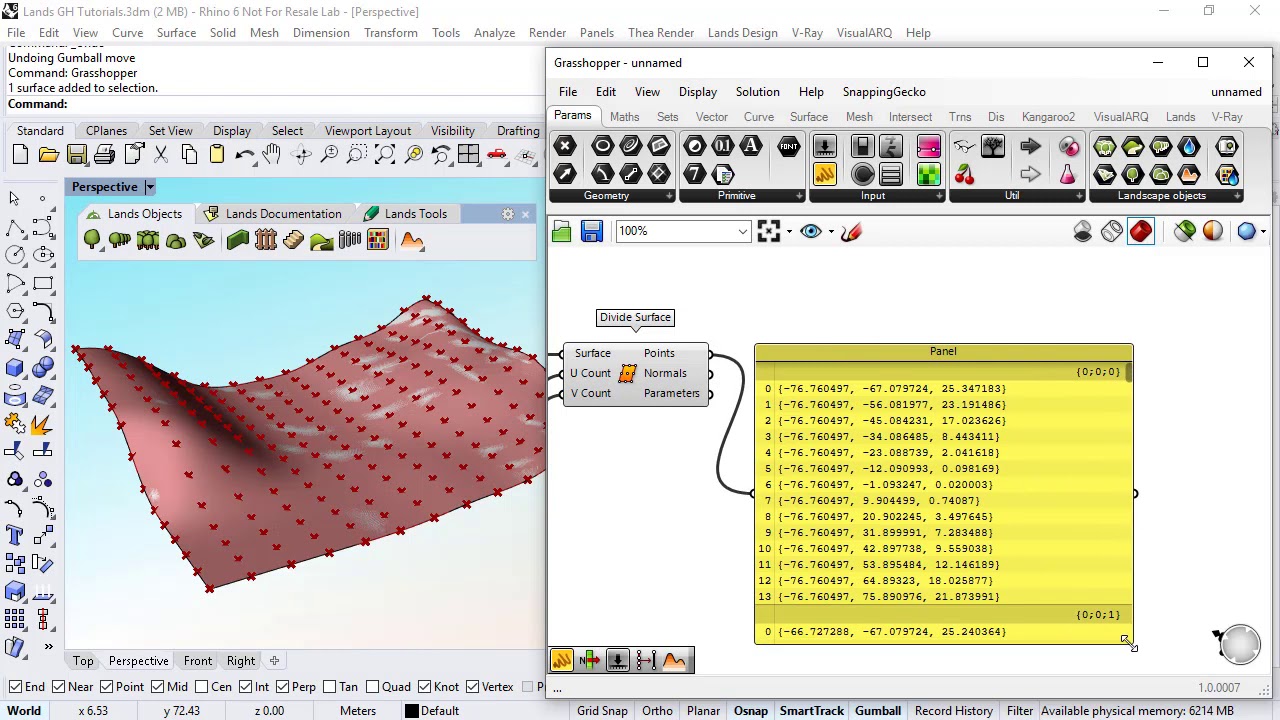
Task: Select the Grasshopper Panel component icon
Action: 825,175
